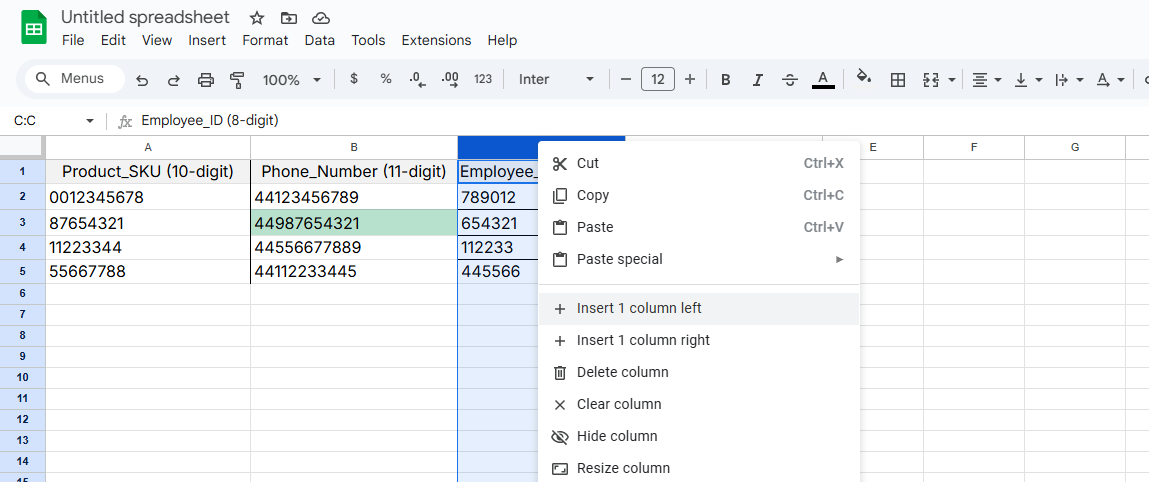Toggle italic formatting
Image resolution: width=1149 pixels, height=482 pixels.
758,80
